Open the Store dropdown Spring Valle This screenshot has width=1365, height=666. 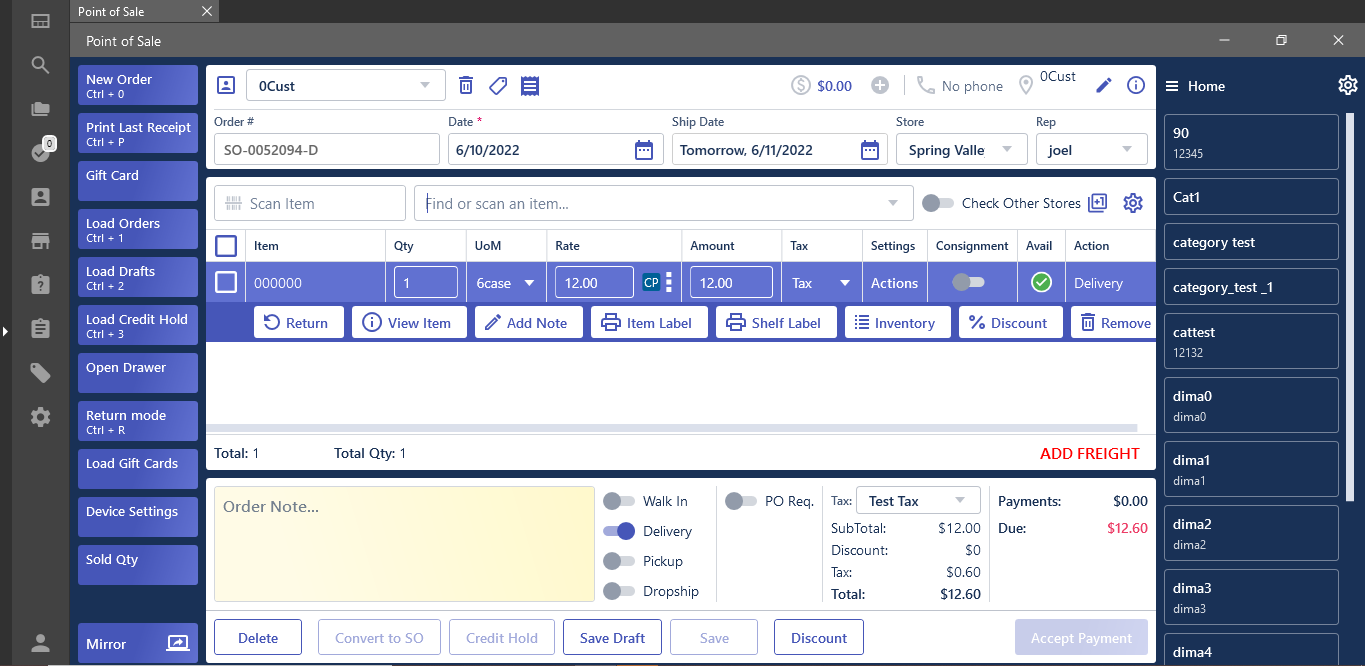(x=961, y=150)
